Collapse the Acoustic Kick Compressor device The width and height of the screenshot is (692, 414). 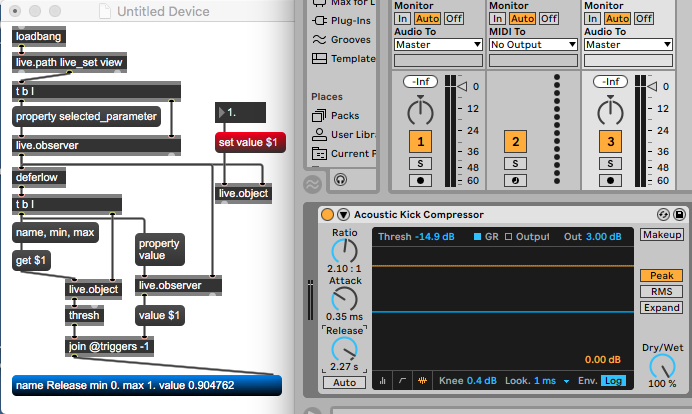[x=343, y=214]
